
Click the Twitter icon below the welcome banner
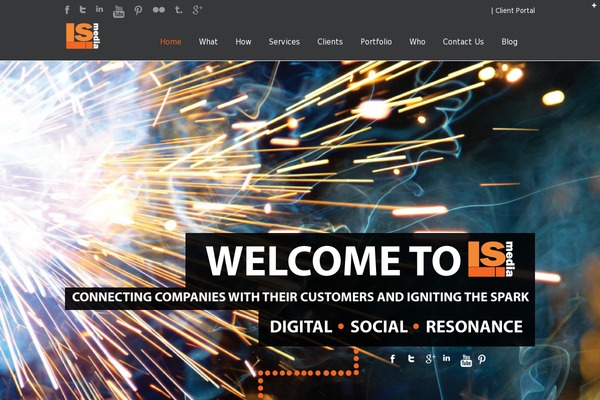[411, 358]
